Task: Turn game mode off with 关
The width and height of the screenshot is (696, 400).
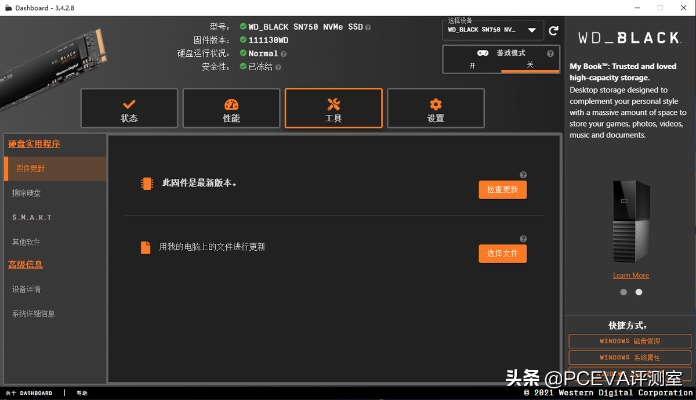Action: click(530, 65)
